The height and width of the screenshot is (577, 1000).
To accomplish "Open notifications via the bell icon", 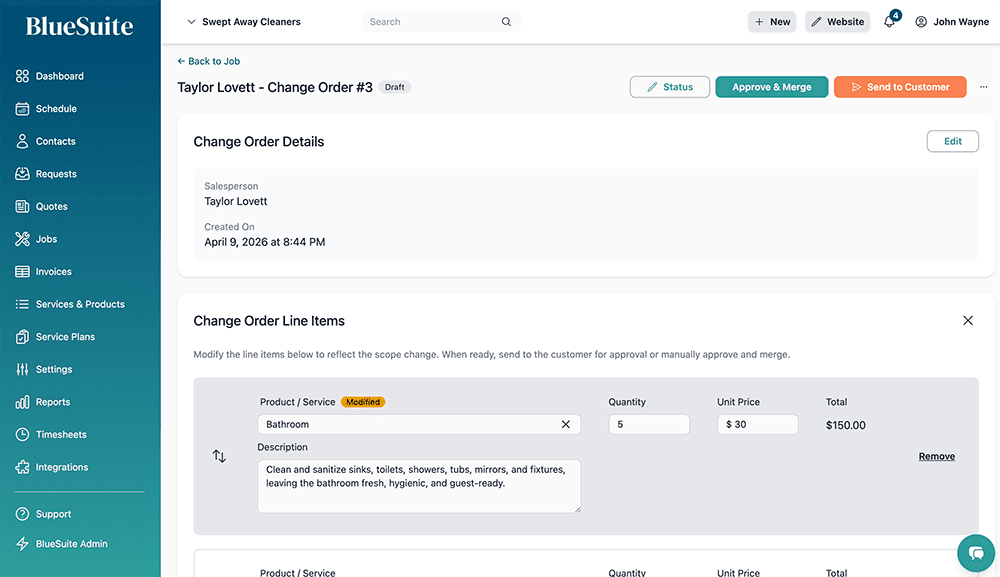I will (889, 22).
